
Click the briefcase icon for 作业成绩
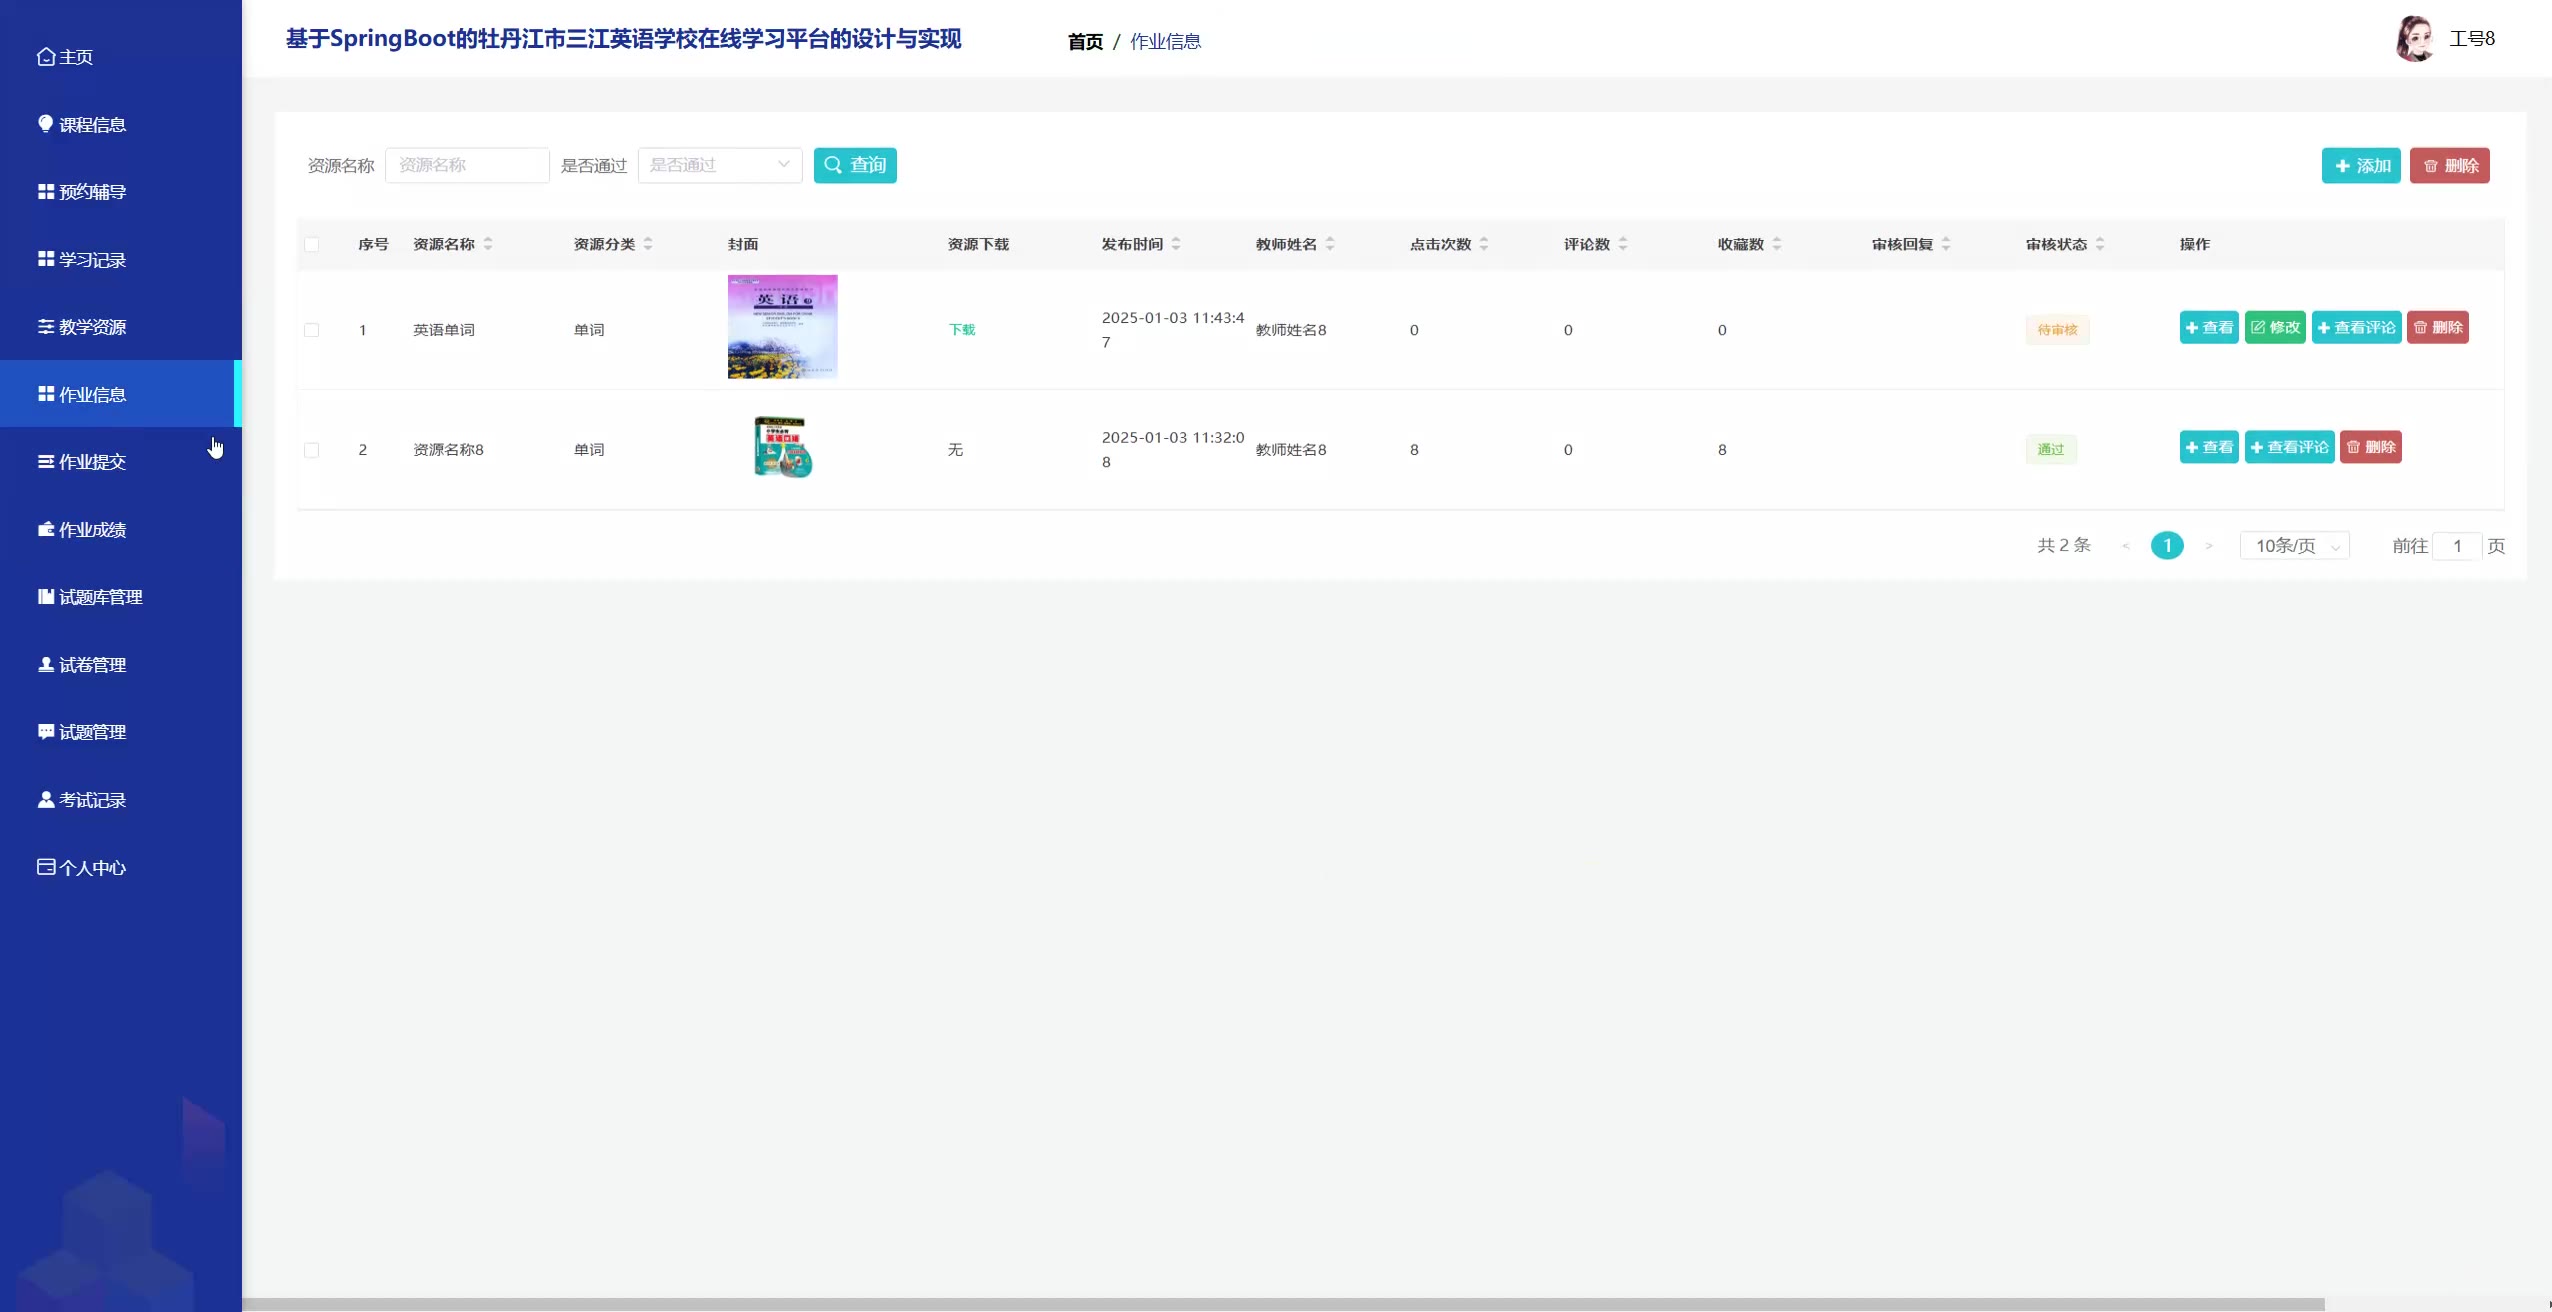coord(46,529)
